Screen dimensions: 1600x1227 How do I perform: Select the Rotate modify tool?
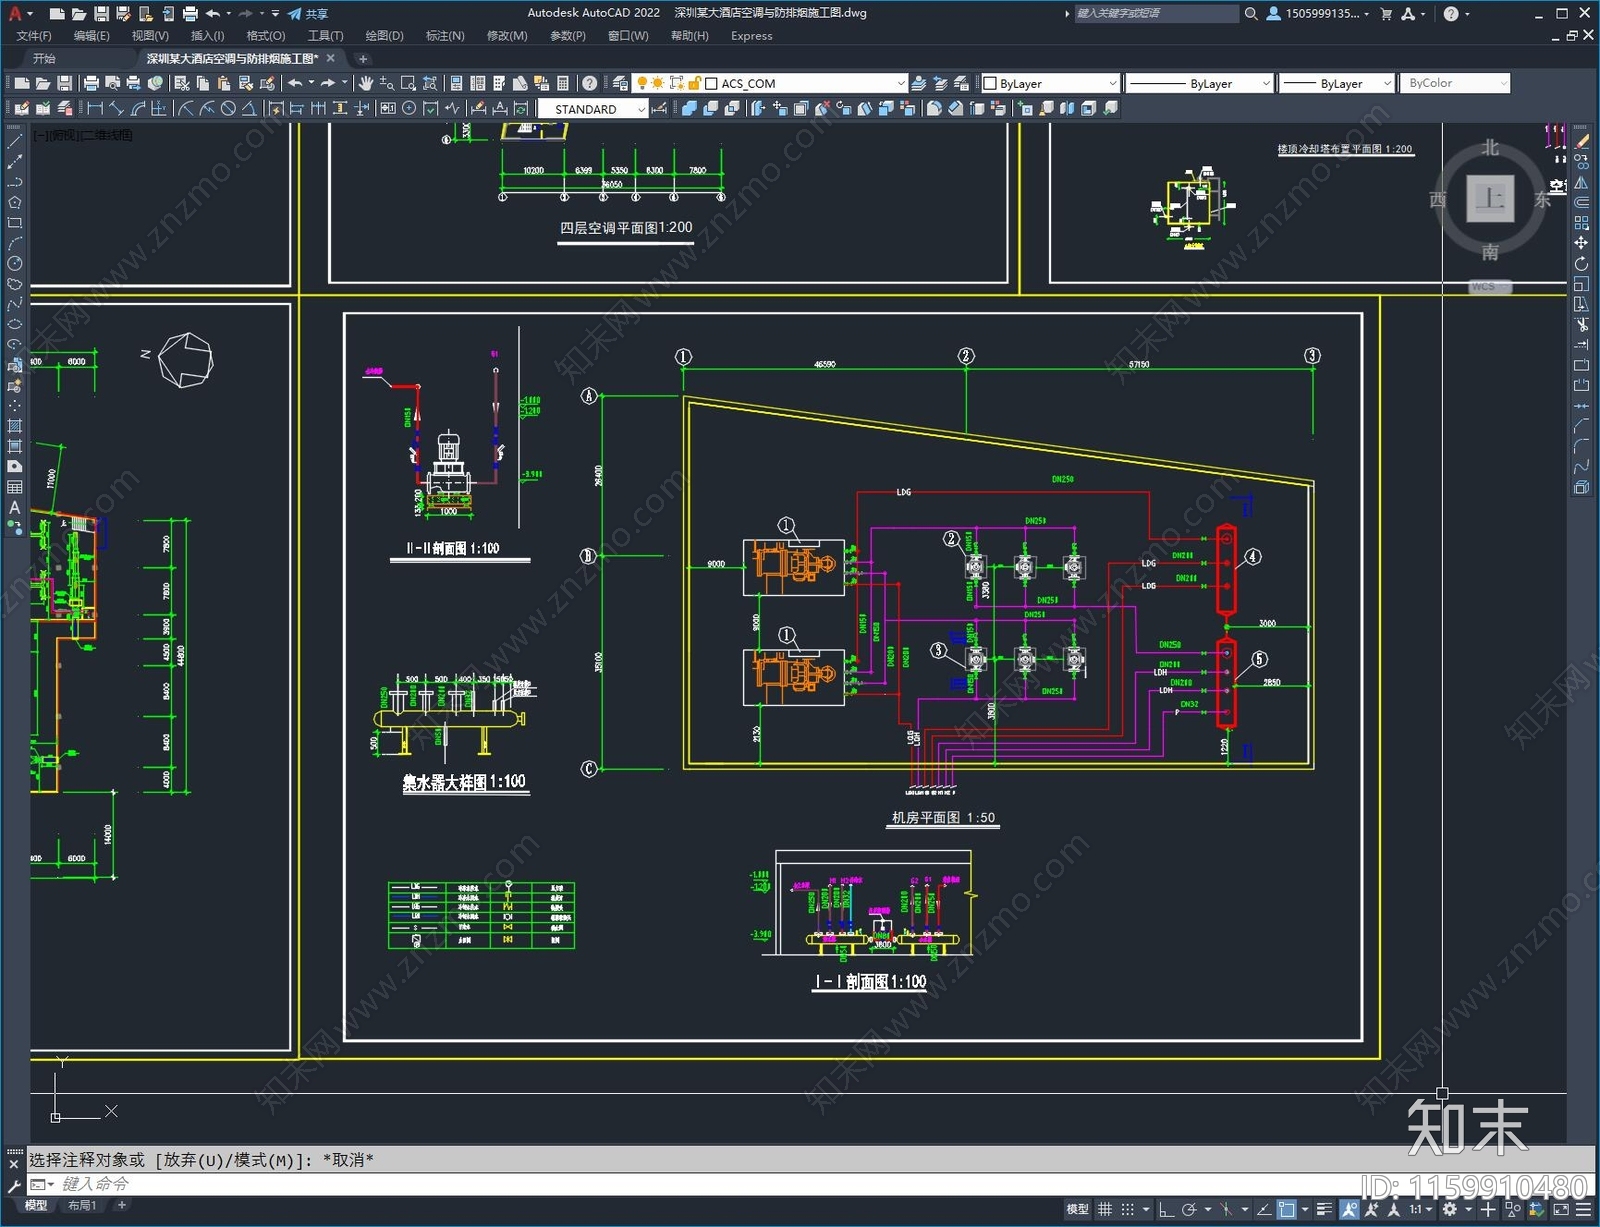1581,264
